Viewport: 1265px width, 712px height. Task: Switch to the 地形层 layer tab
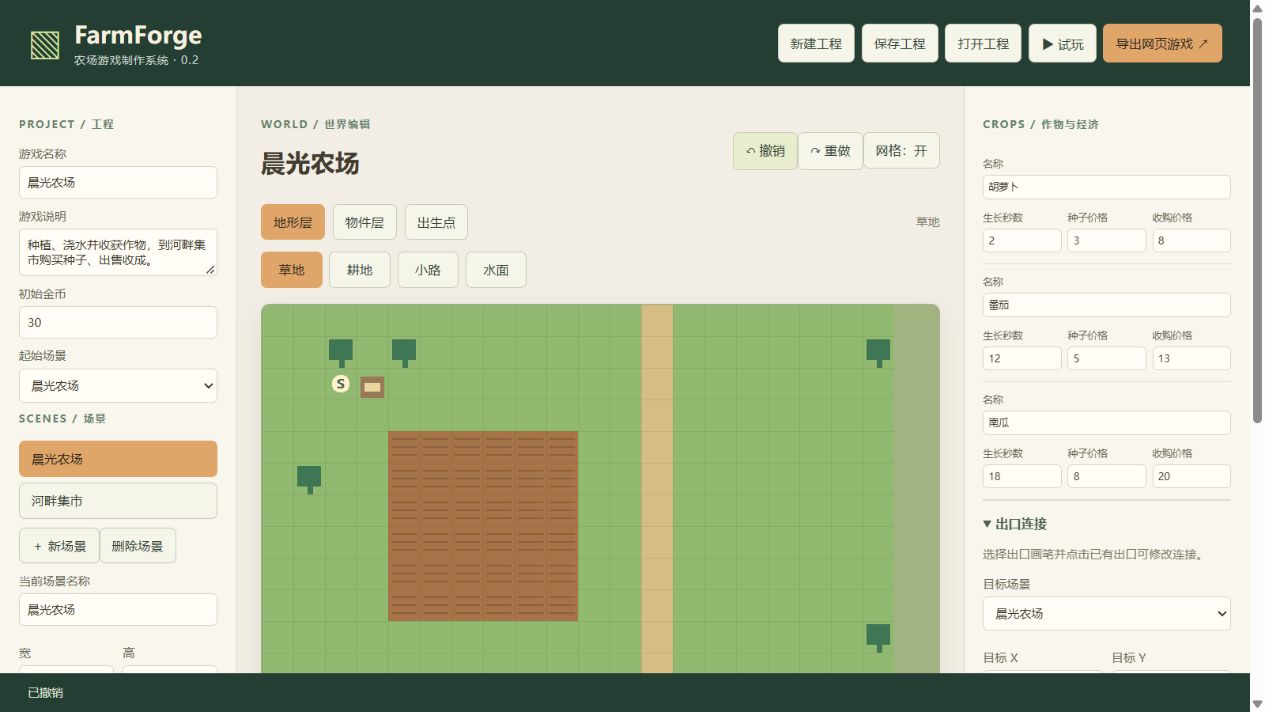point(293,222)
